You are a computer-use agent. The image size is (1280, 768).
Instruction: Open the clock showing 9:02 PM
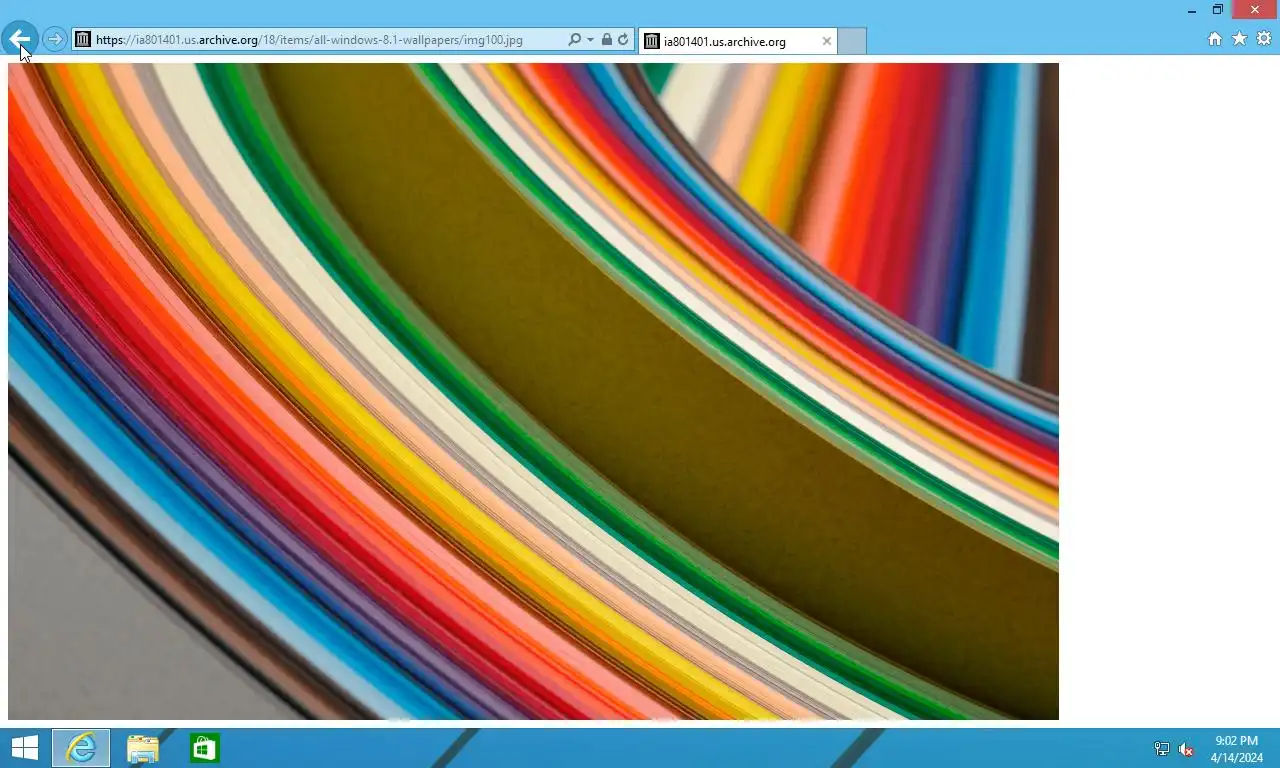1237,749
